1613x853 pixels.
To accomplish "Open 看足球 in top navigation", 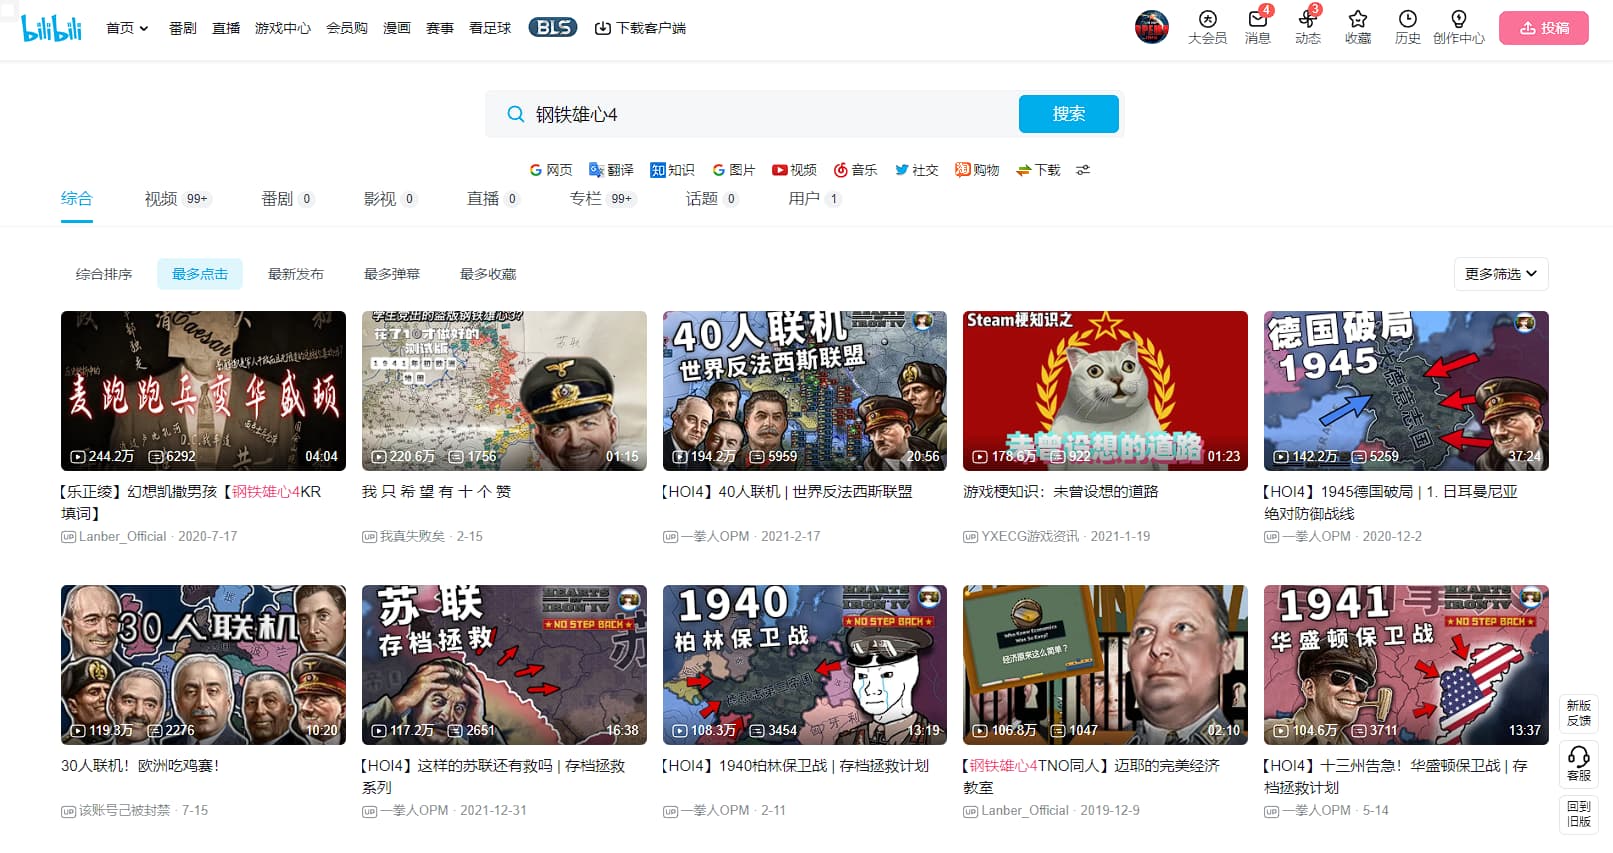I will click(x=490, y=28).
